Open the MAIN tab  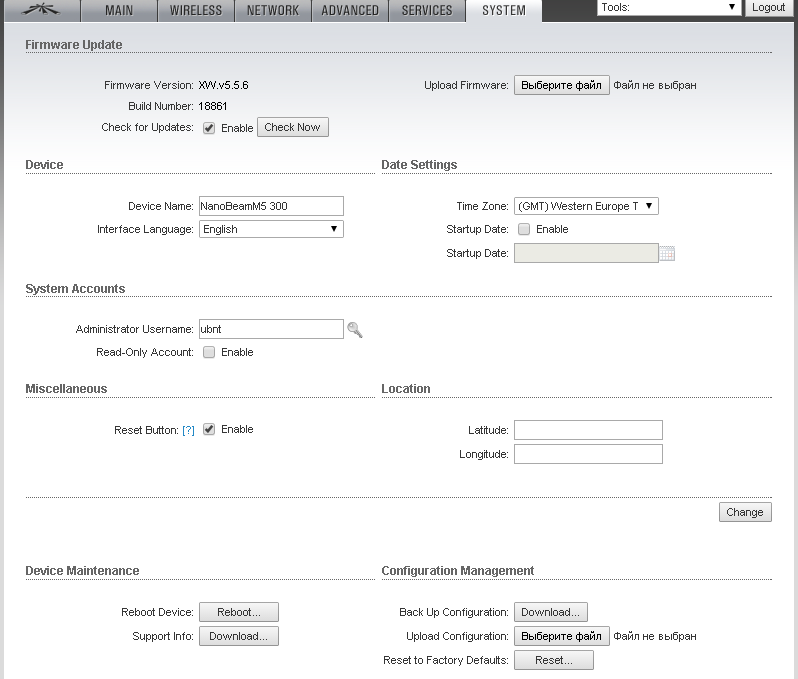point(119,11)
